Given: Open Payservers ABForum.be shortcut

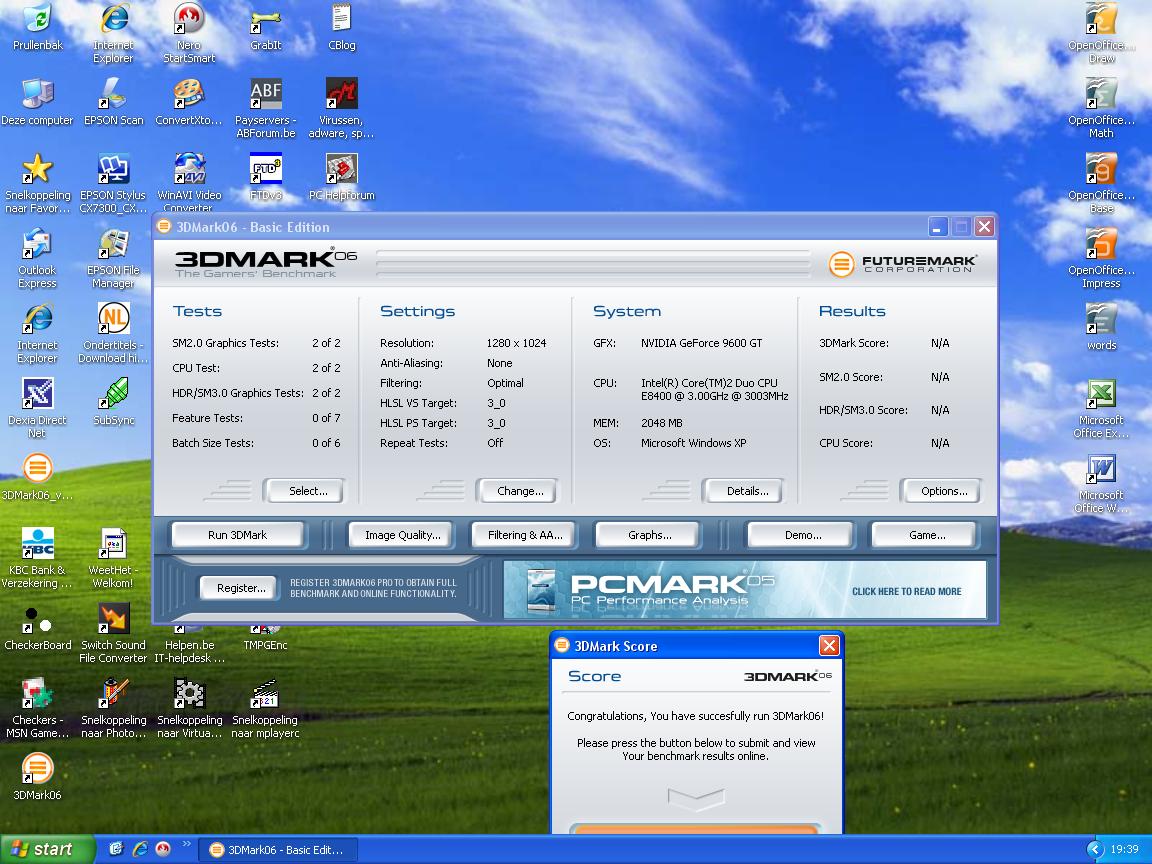Looking at the screenshot, I should click(265, 107).
